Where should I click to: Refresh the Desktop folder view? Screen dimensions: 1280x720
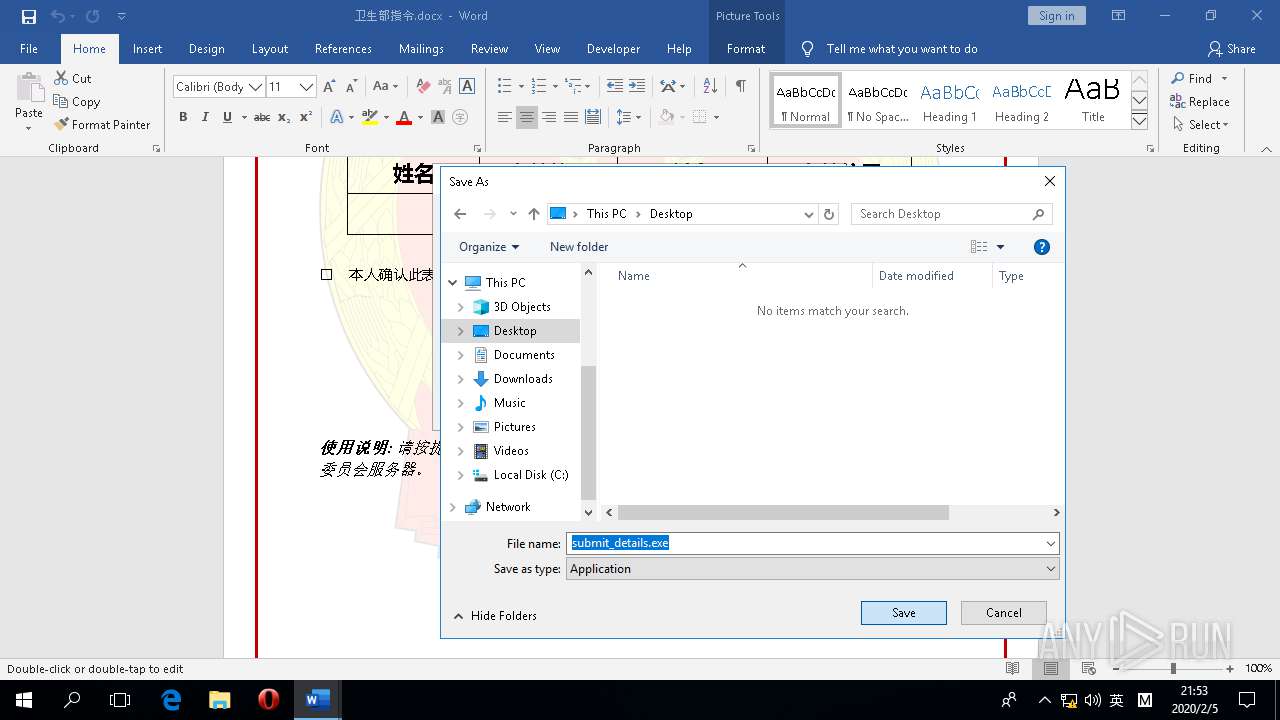coord(829,214)
